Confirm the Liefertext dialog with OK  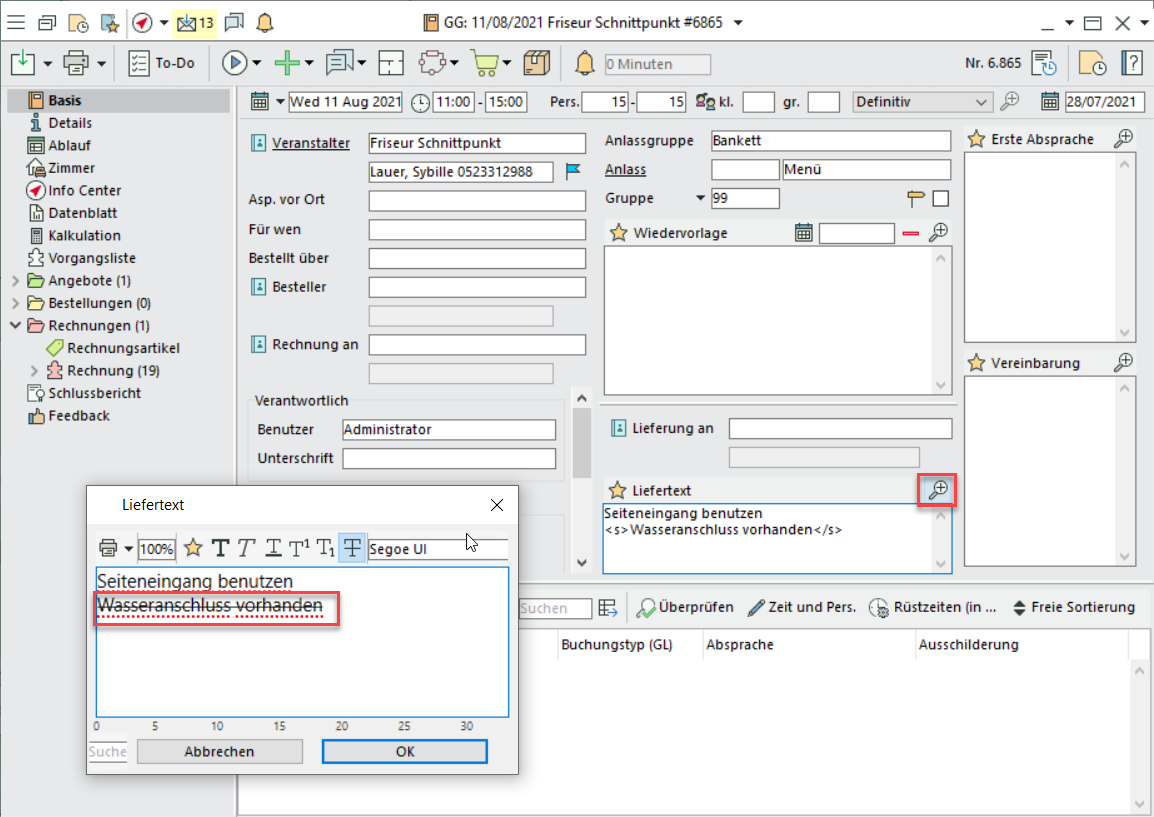404,751
